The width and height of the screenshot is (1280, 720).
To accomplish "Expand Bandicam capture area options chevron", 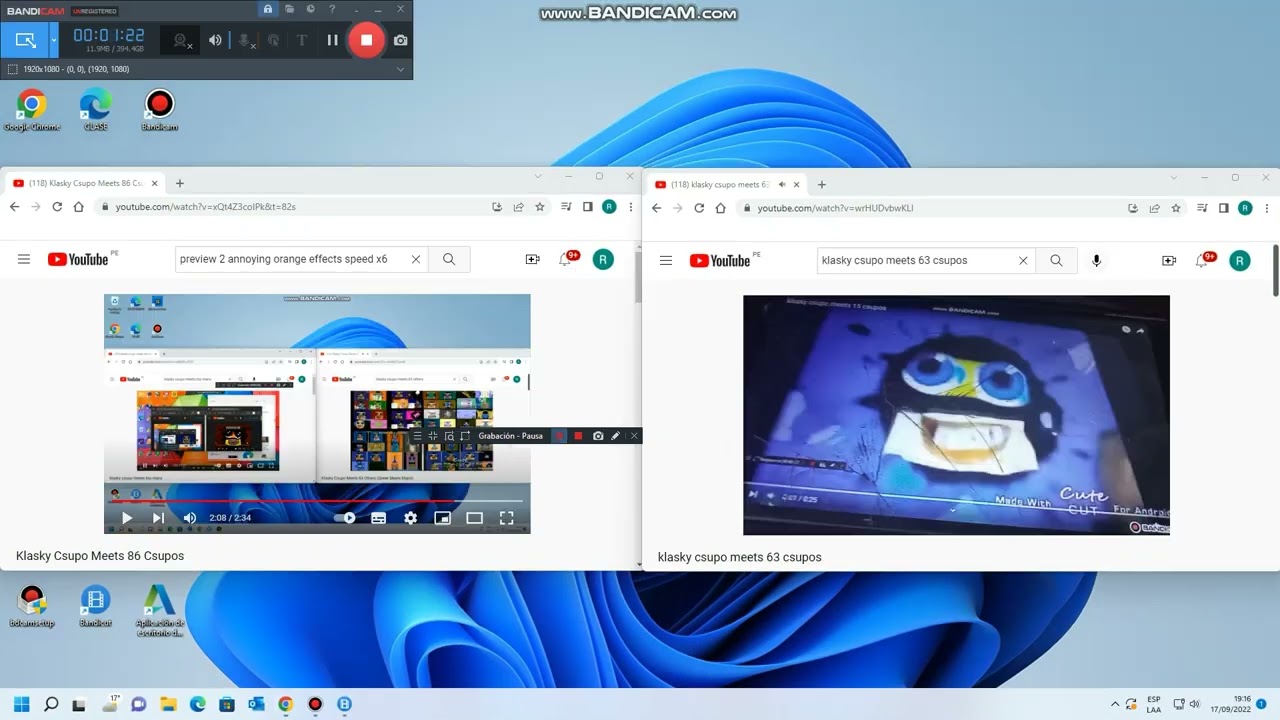I will 400,69.
